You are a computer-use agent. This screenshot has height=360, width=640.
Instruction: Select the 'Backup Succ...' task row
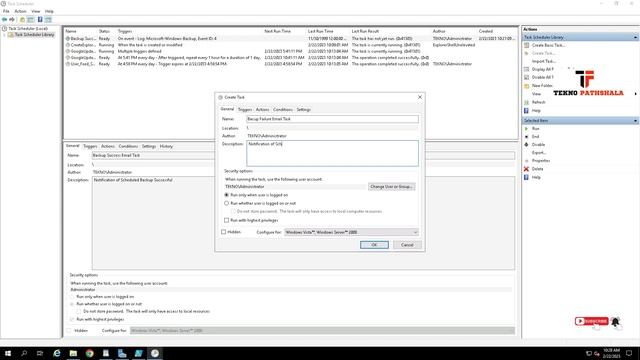[291, 38]
